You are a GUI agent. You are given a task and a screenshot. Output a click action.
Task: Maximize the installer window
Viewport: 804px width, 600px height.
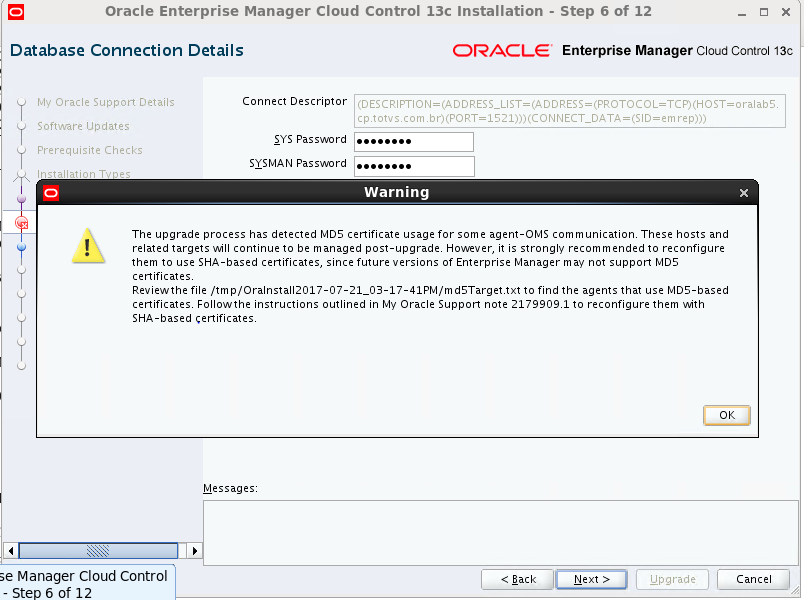pyautogui.click(x=764, y=12)
